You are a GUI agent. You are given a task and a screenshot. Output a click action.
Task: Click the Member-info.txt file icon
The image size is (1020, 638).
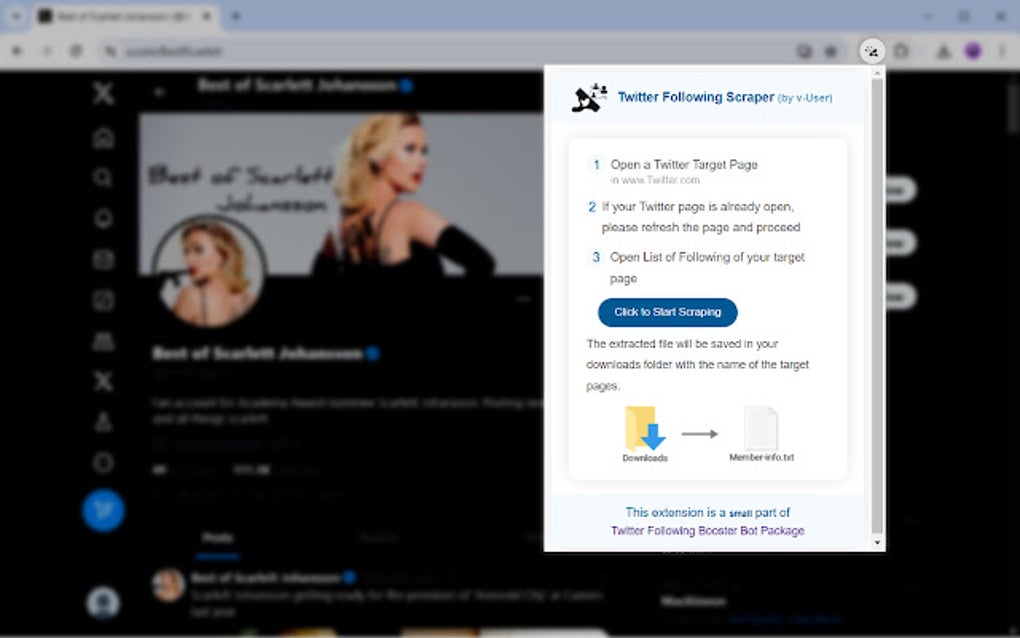(x=760, y=428)
